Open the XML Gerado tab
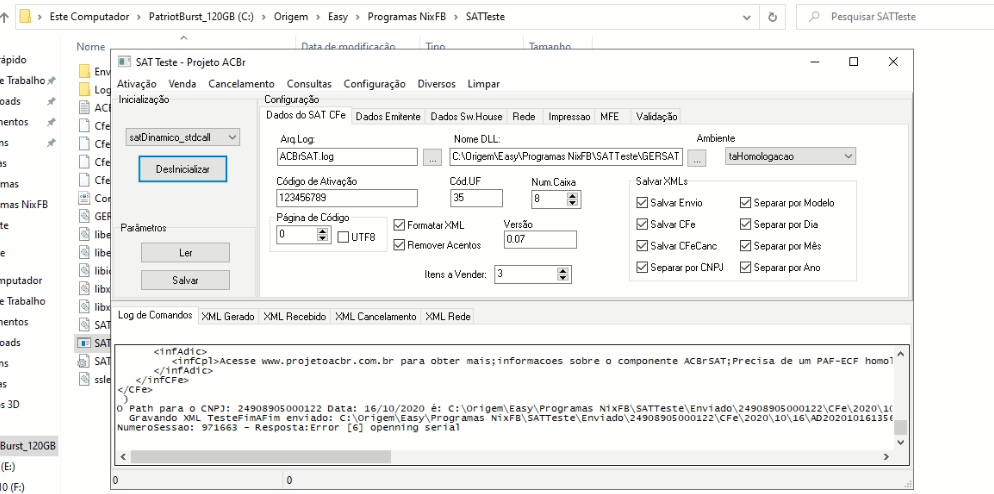 (x=228, y=316)
